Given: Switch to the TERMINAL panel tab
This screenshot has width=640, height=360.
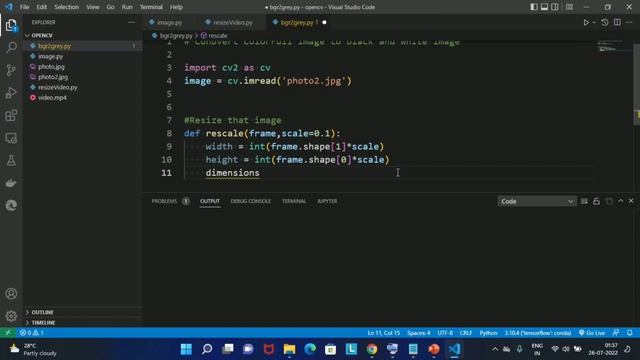Looking at the screenshot, I should [294, 201].
